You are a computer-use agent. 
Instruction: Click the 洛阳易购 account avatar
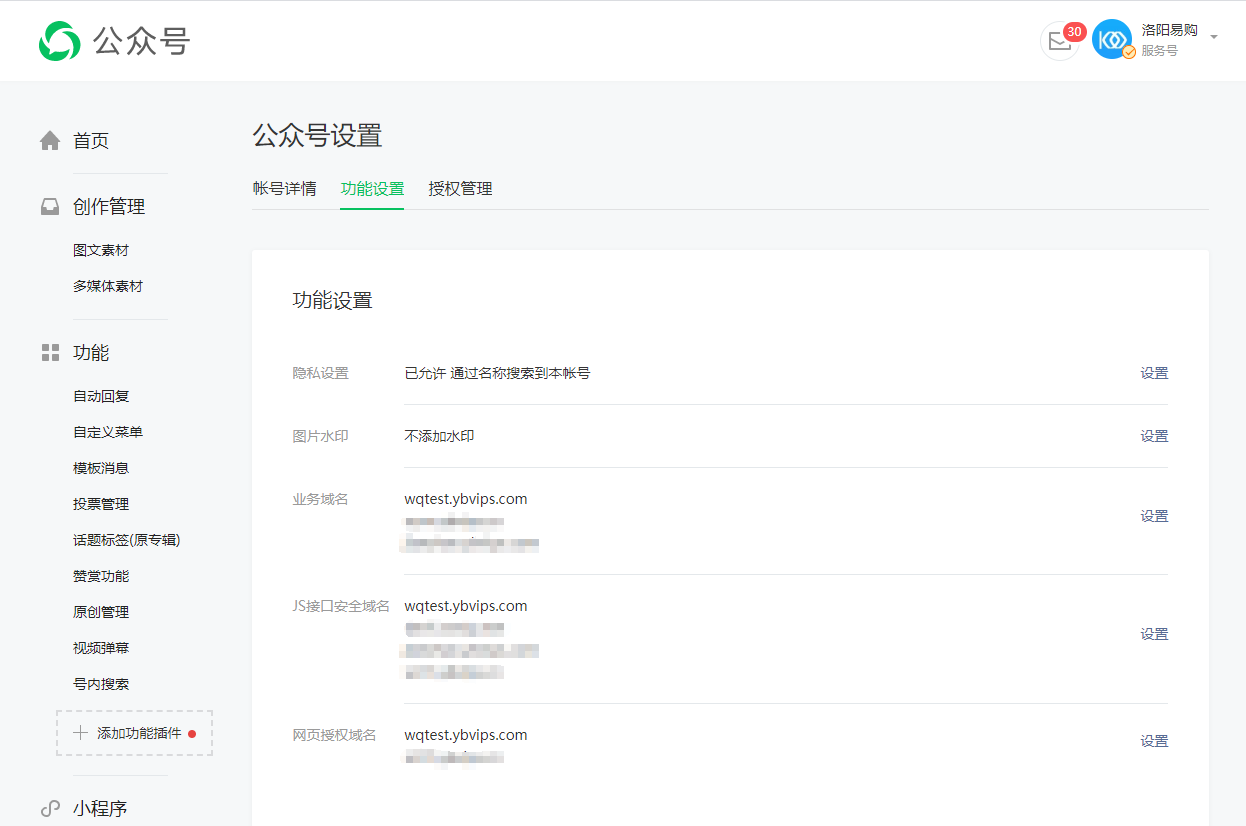click(1111, 40)
